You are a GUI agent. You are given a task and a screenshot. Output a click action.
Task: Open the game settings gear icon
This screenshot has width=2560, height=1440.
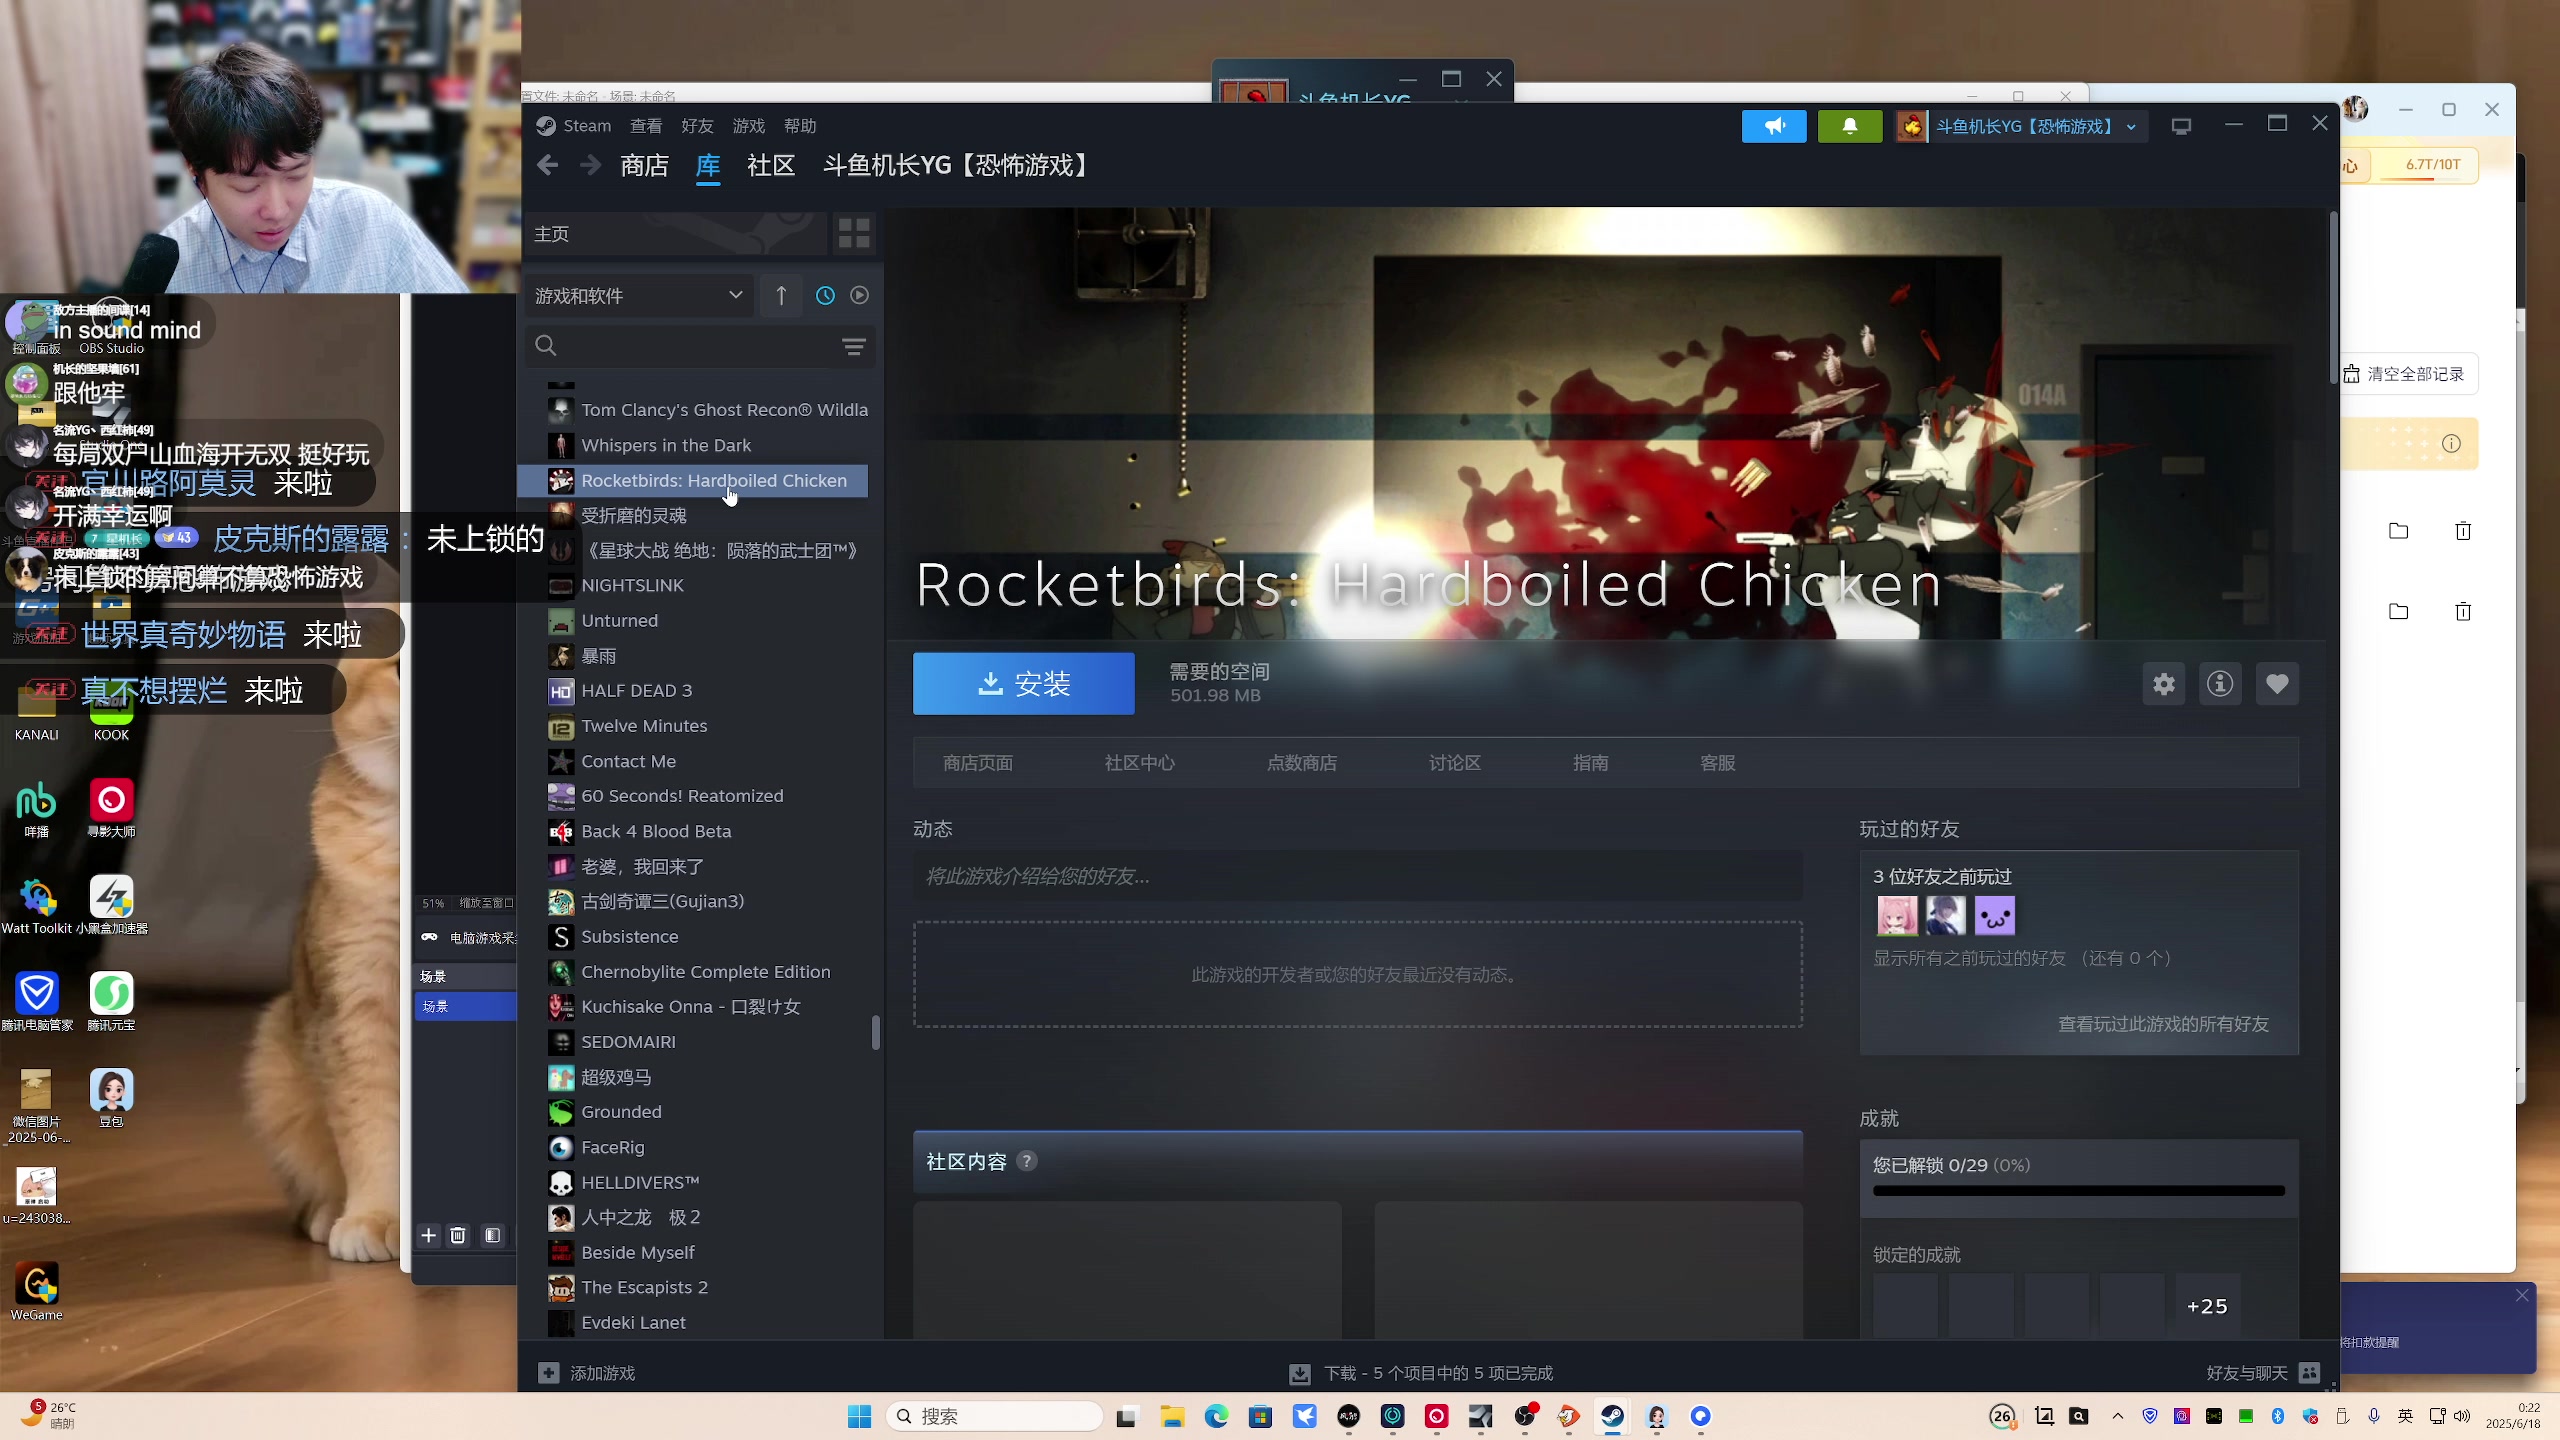[2164, 684]
